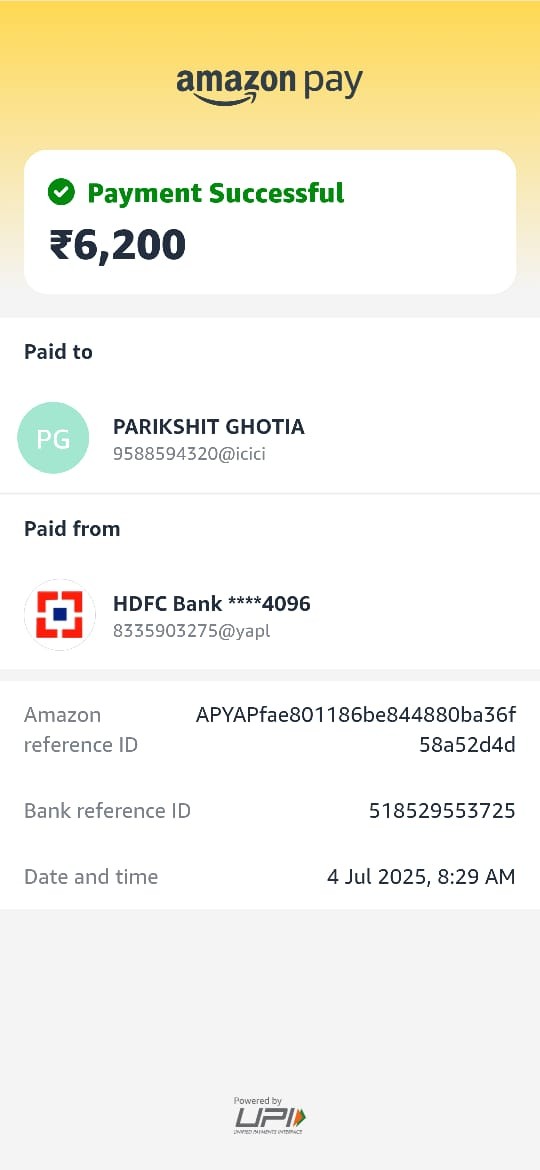Image resolution: width=540 pixels, height=1170 pixels.
Task: Click the UPI ID 9588594320@icici
Action: click(x=189, y=454)
